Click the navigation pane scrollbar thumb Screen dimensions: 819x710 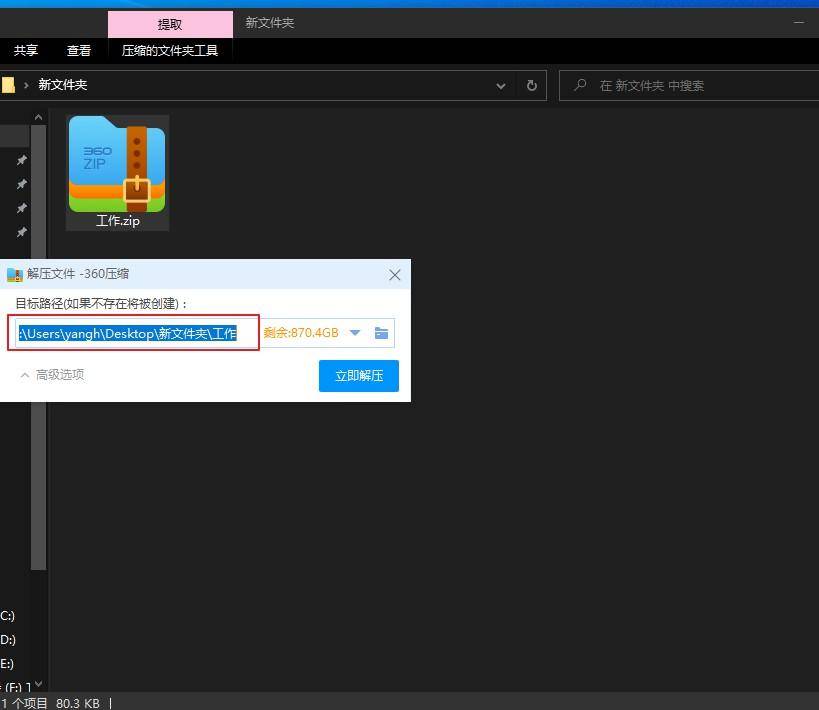[39, 347]
